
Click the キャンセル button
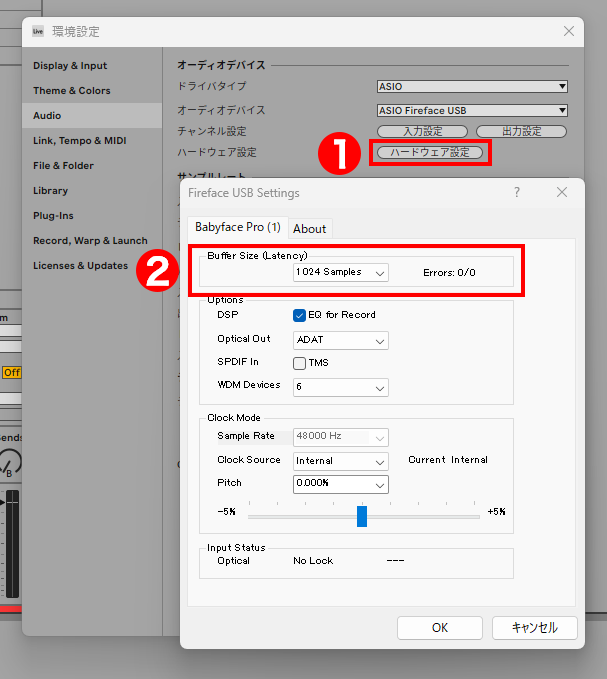click(x=534, y=628)
